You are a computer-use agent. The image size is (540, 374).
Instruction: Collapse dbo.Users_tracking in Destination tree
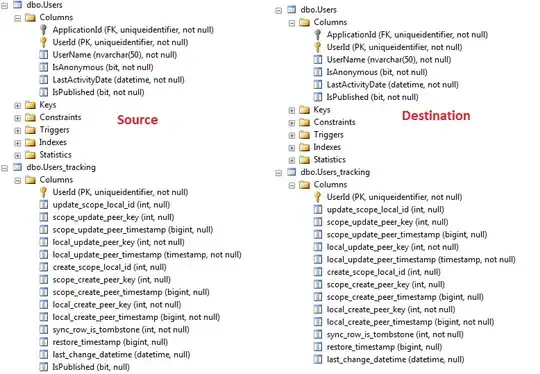tap(279, 173)
